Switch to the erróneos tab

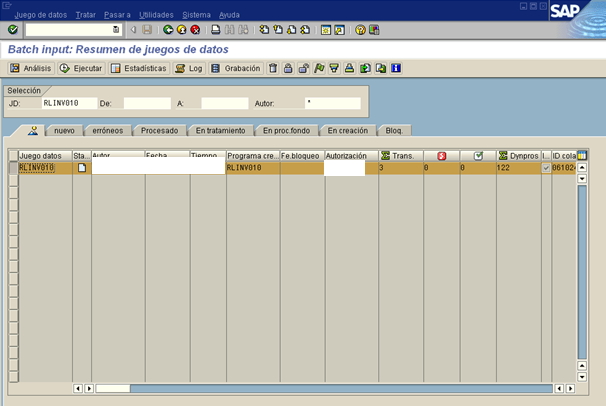tap(107, 130)
